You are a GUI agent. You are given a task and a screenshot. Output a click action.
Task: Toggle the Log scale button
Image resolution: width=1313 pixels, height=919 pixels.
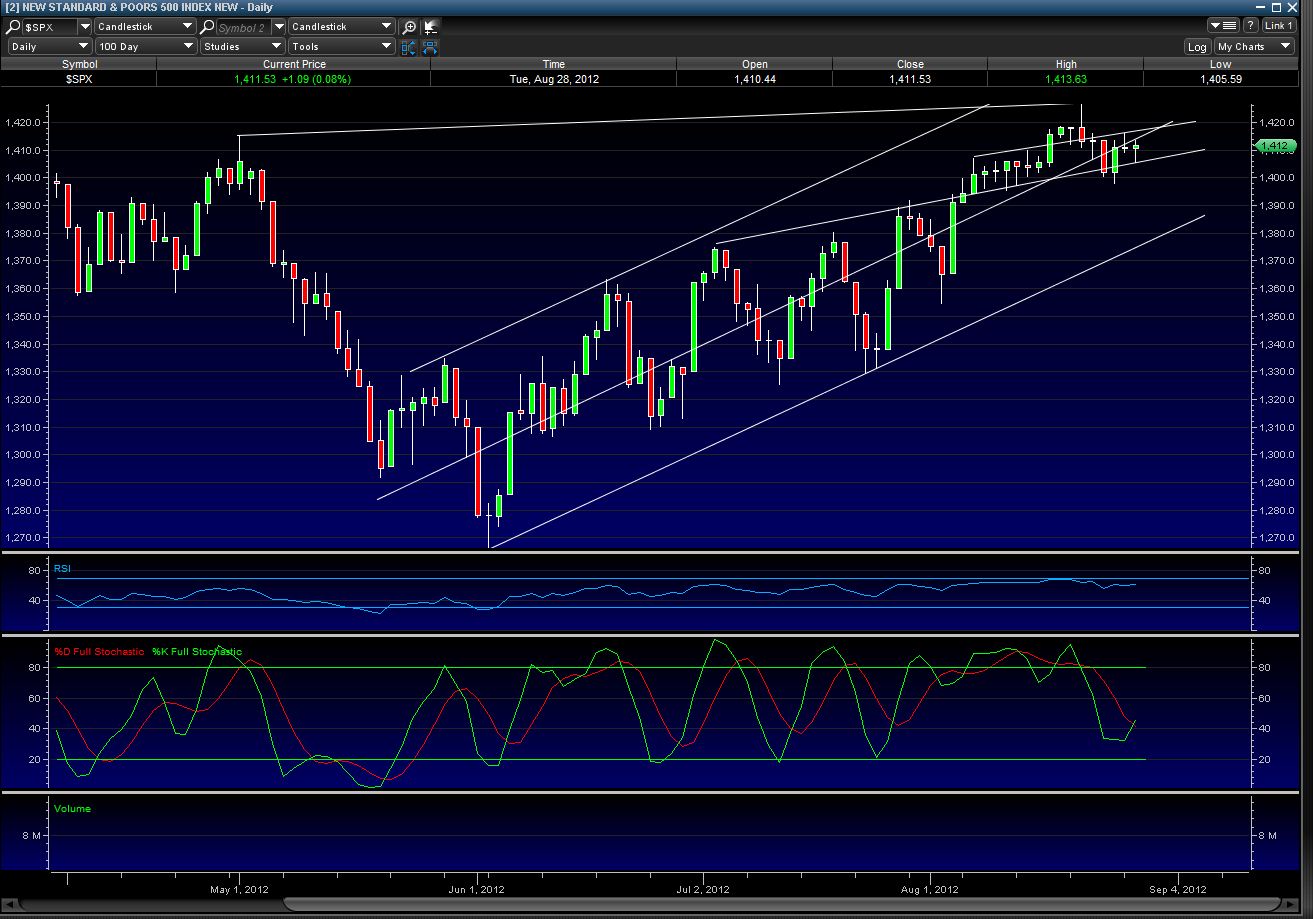tap(1197, 47)
